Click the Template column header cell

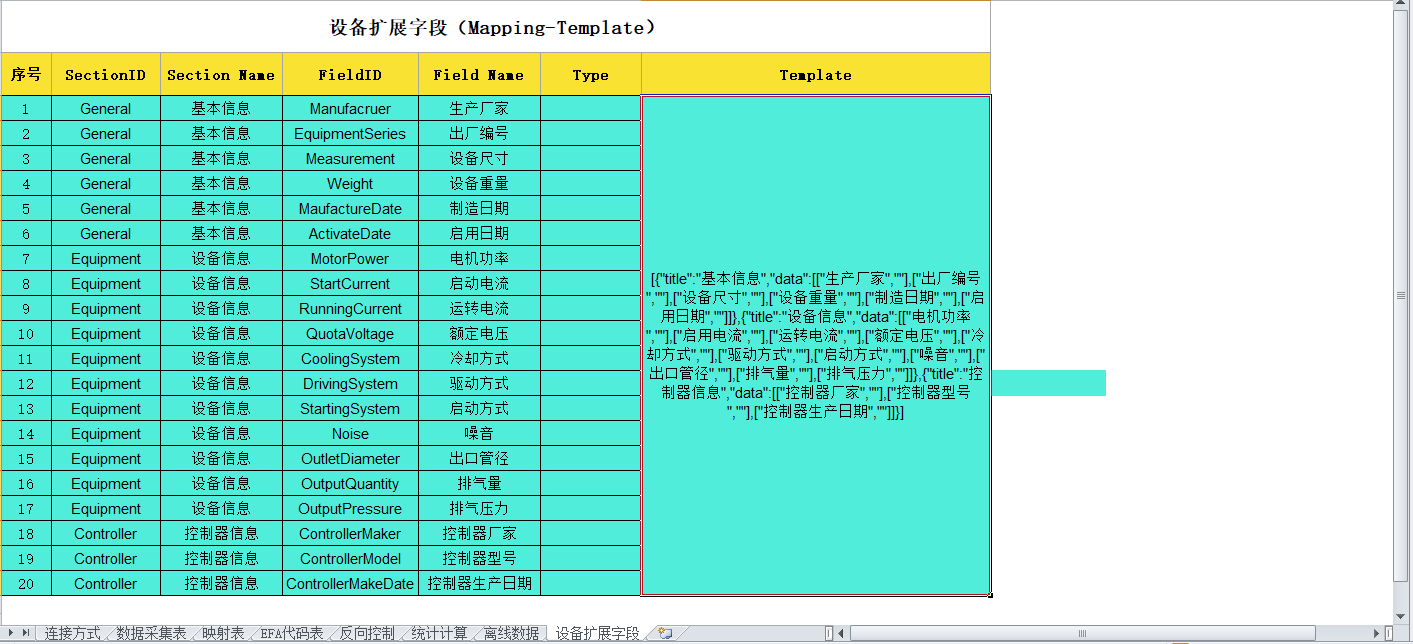815,75
